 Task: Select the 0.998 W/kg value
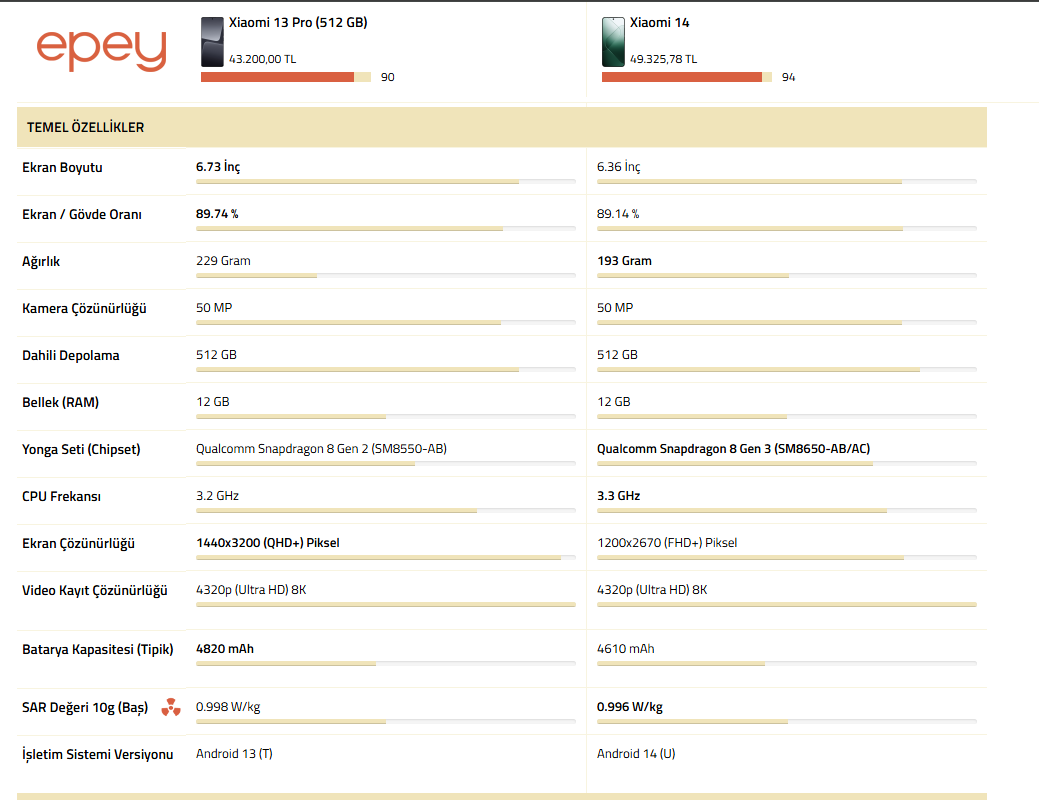coord(228,707)
